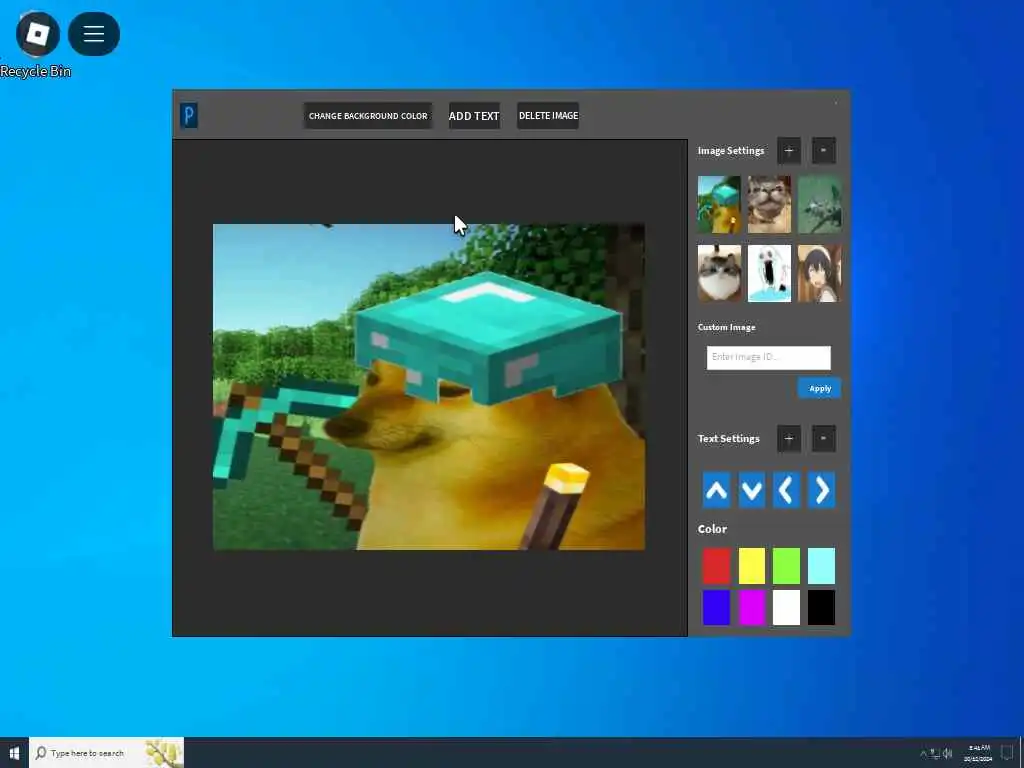This screenshot has height=768, width=1024.
Task: Select the white screaming cartoon thumbnail
Action: pyautogui.click(x=769, y=274)
